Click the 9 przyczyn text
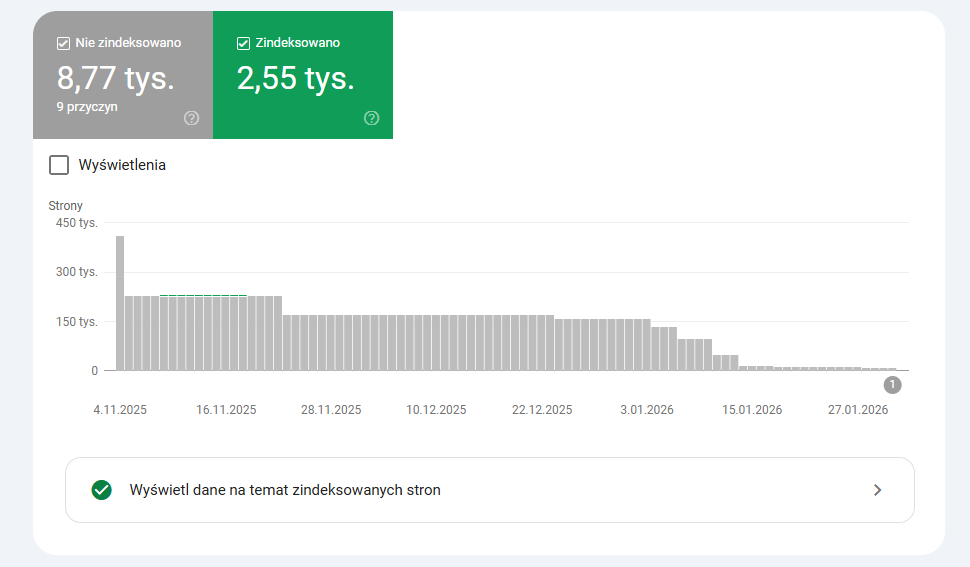970x567 pixels. [88, 107]
